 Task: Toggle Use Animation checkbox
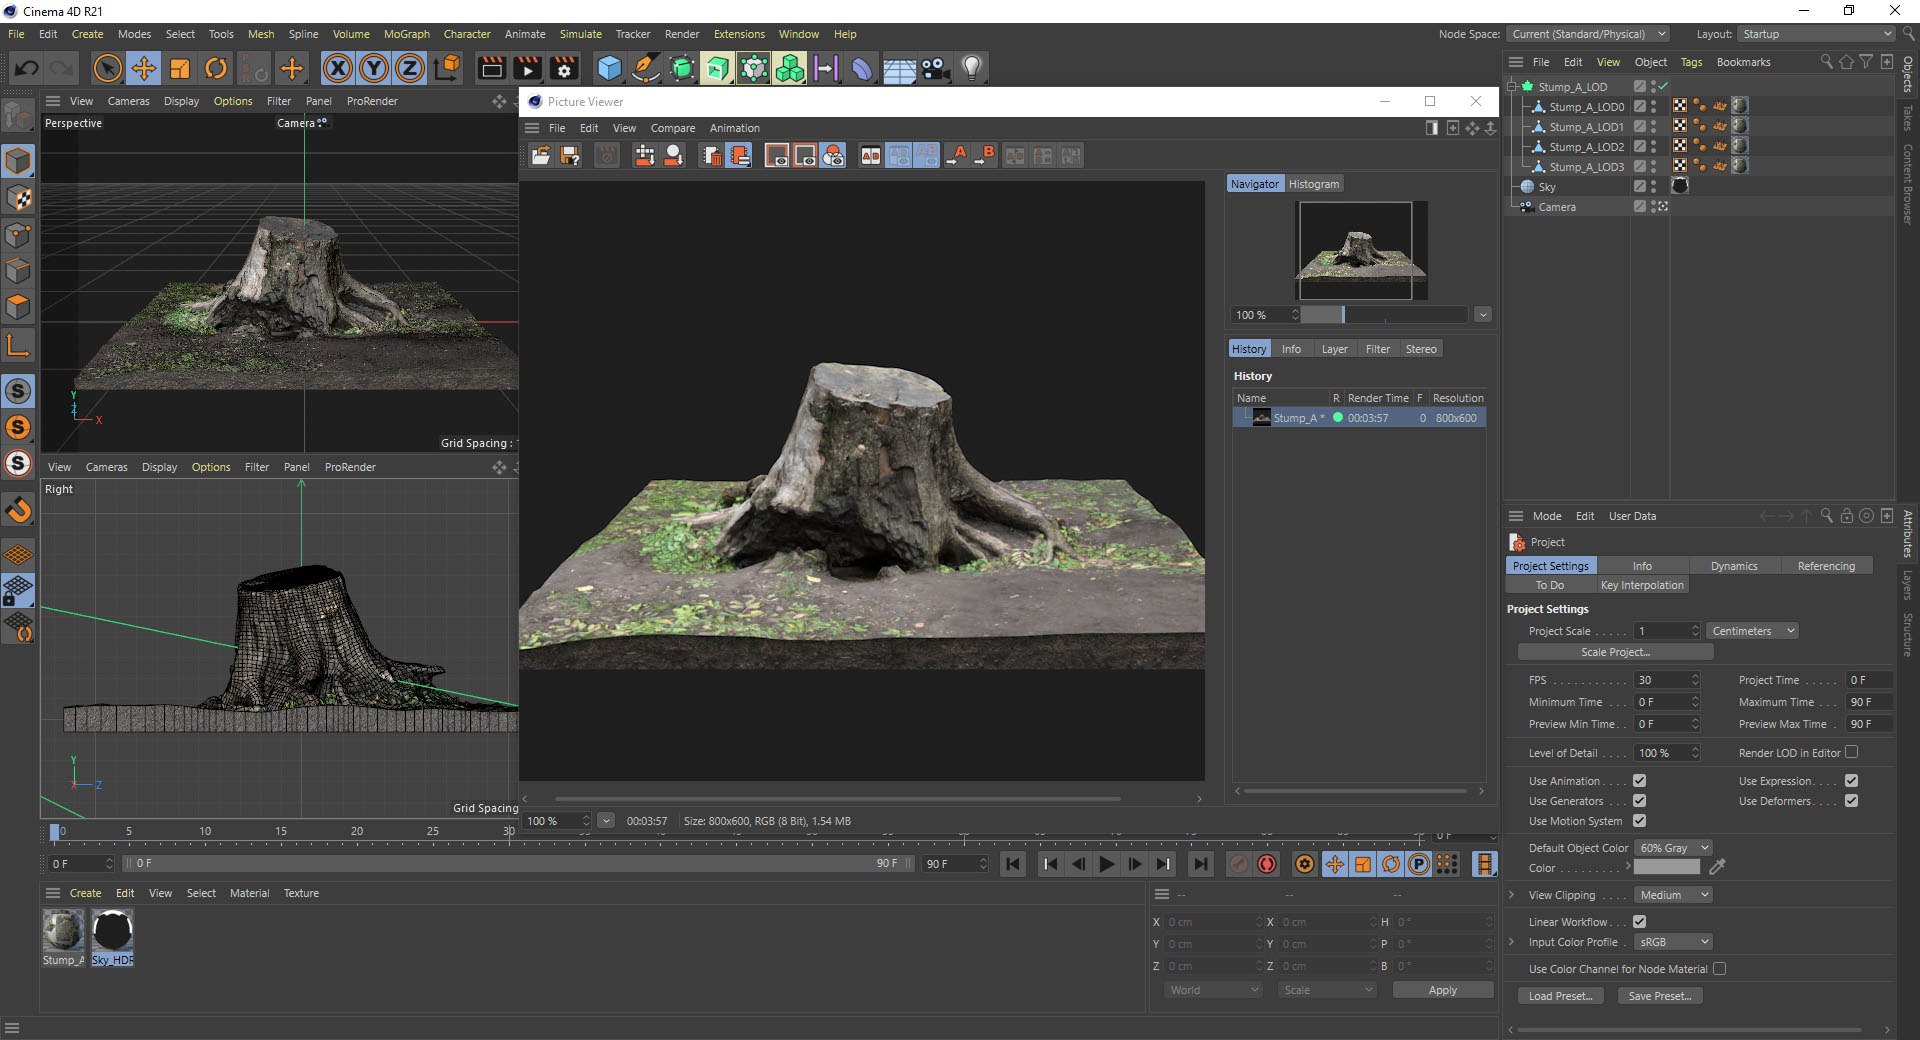pyautogui.click(x=1639, y=780)
